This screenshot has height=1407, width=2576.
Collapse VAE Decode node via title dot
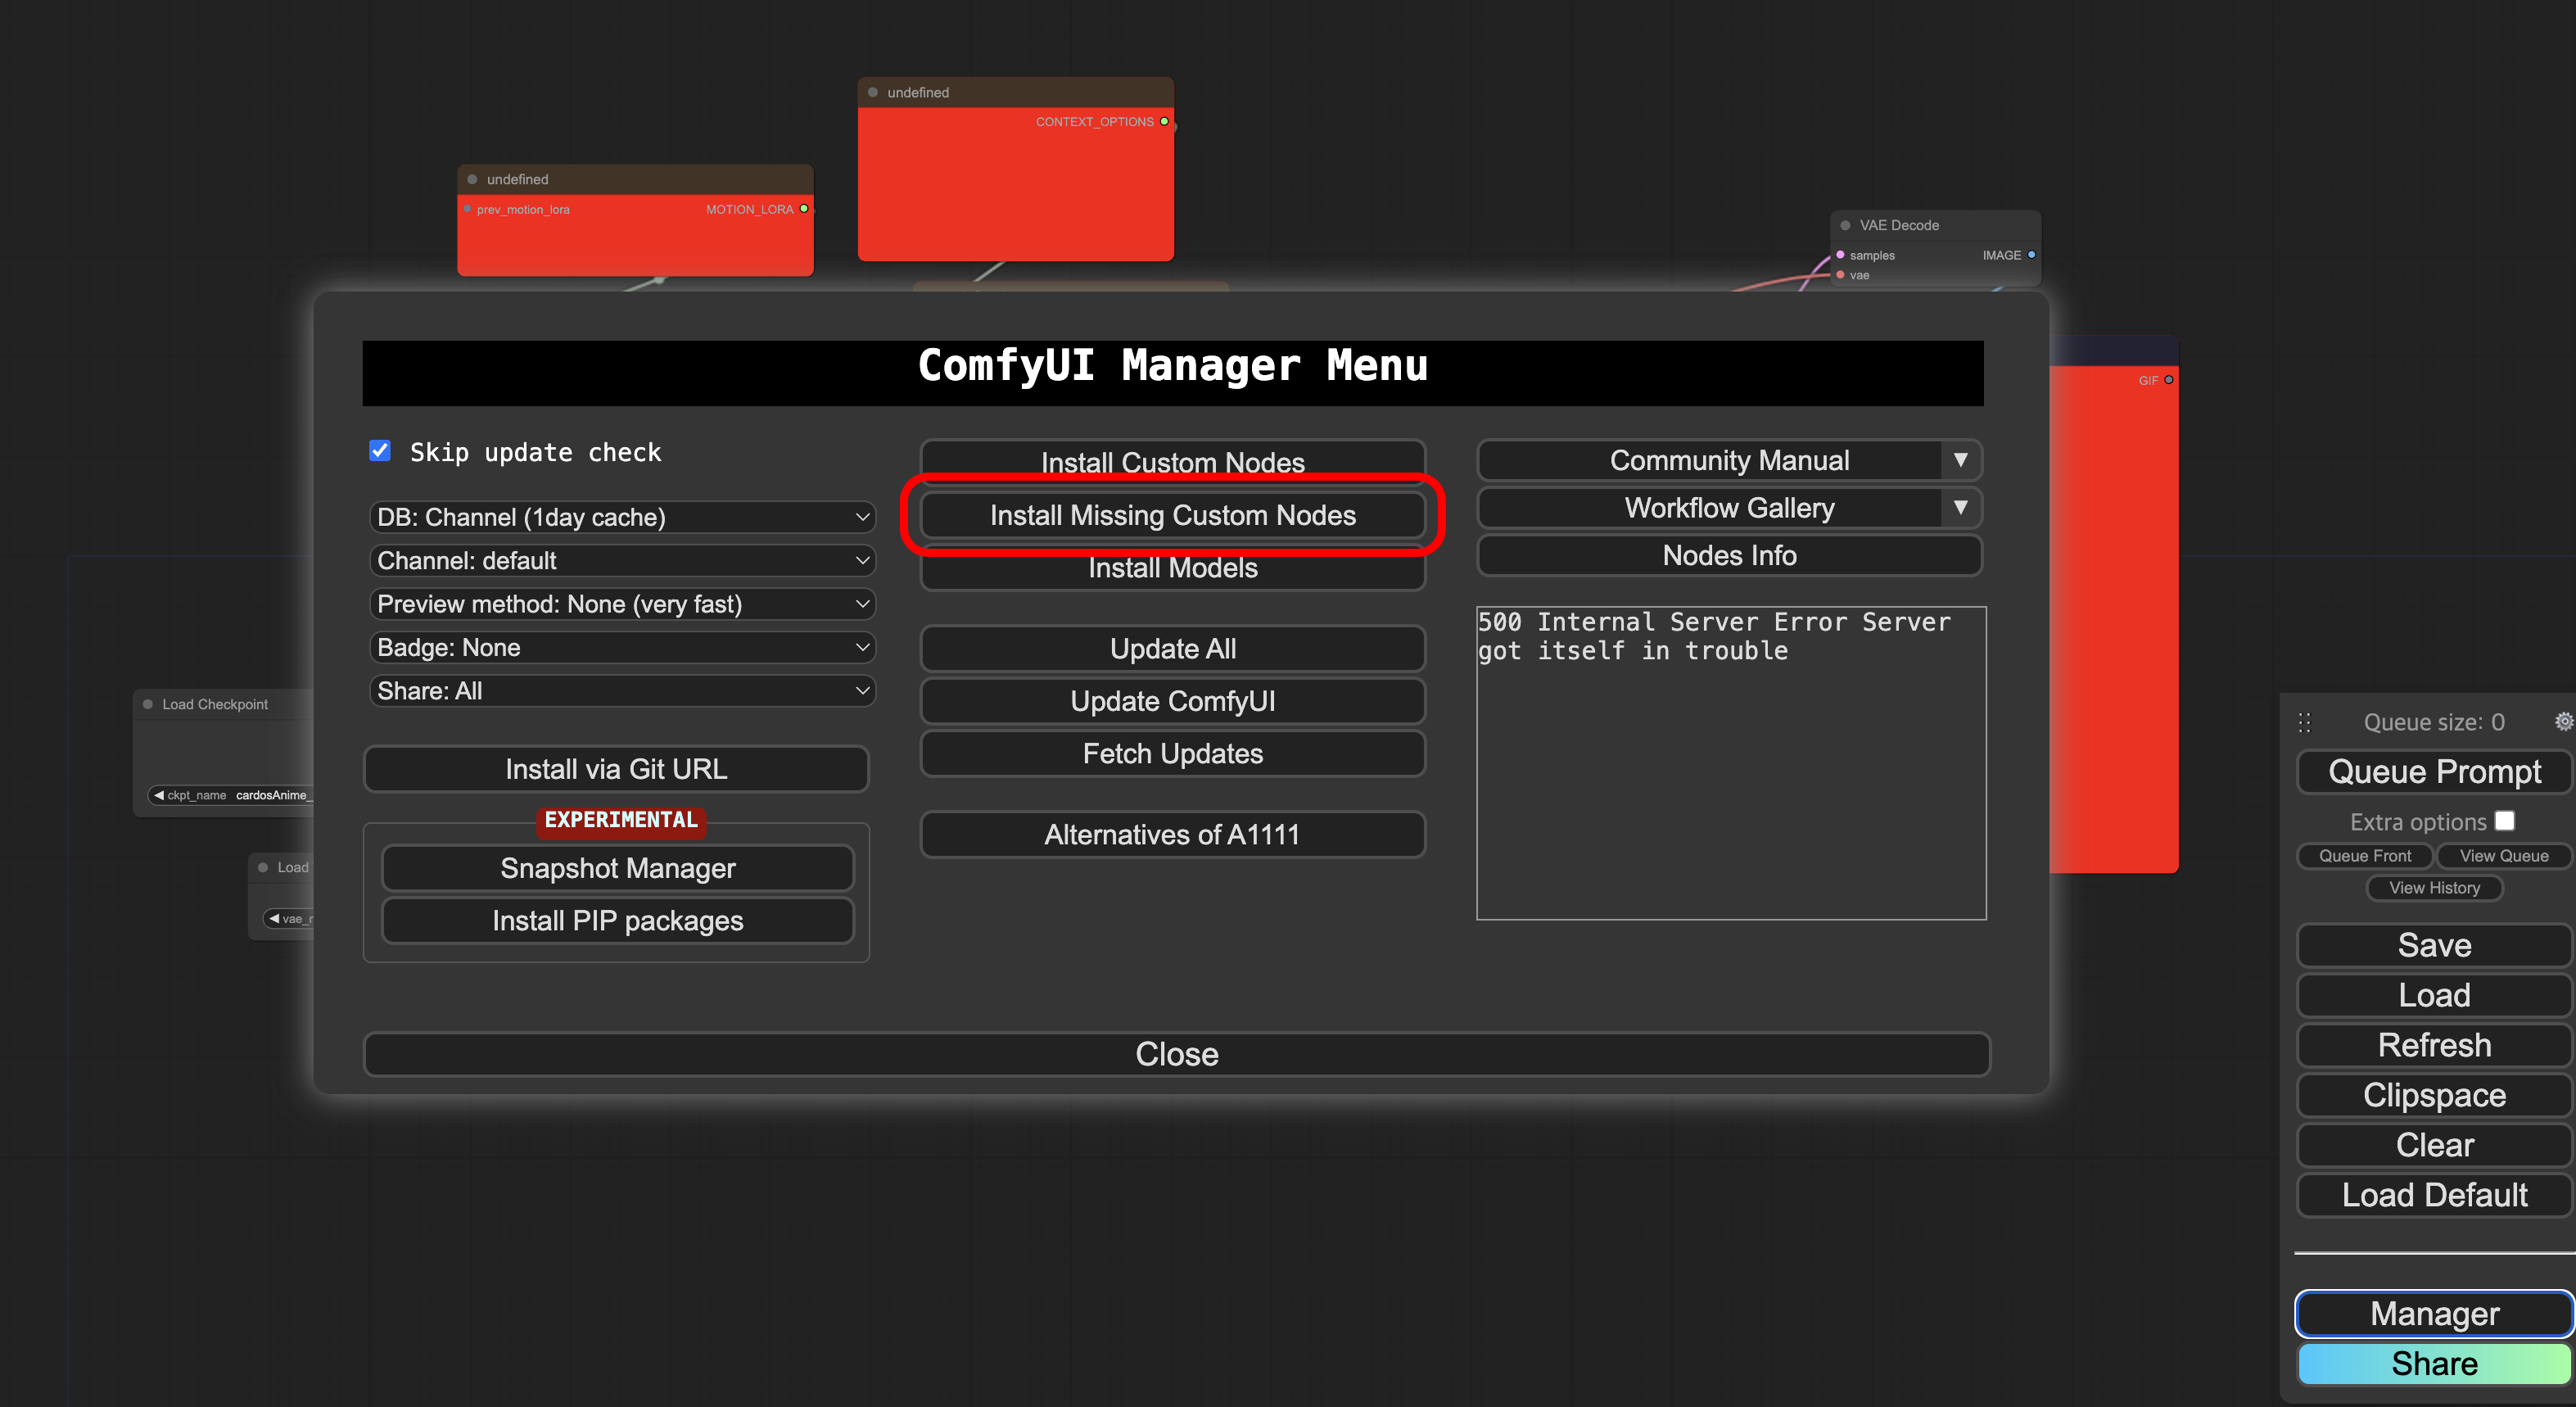point(1845,226)
